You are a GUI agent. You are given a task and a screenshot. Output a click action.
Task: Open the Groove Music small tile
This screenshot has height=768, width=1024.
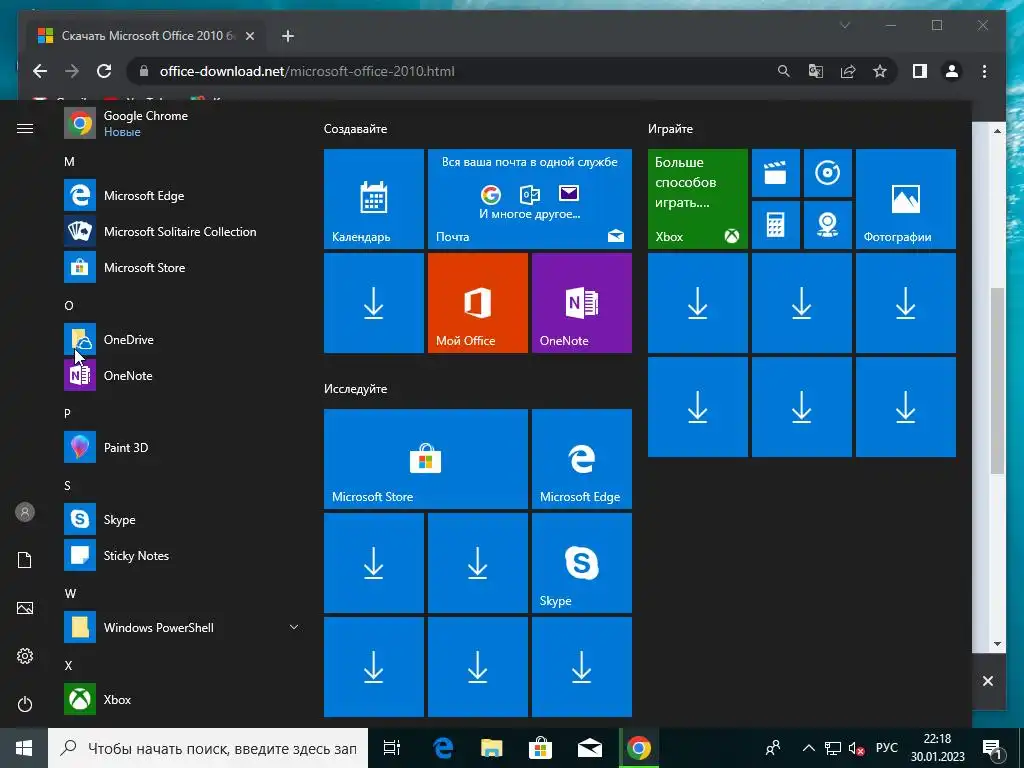[x=827, y=173]
